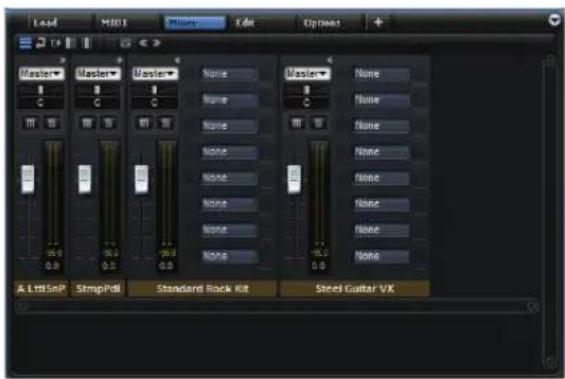Click the small right-pointing arrow toolbar icon next to the return arrow
The width and height of the screenshot is (565, 379).
click(x=56, y=43)
